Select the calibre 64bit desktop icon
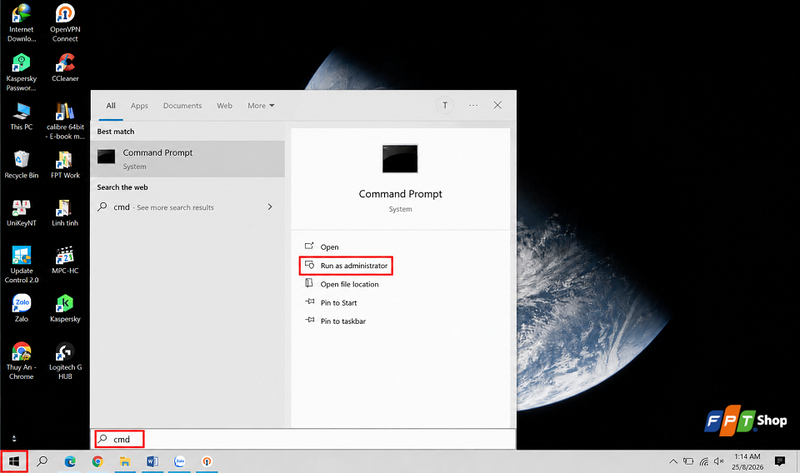Screen dimensions: 800x473 (65, 121)
